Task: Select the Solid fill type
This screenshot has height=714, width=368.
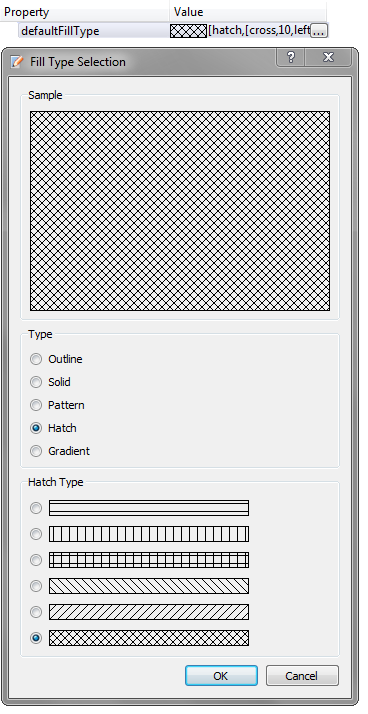Action: [36, 382]
